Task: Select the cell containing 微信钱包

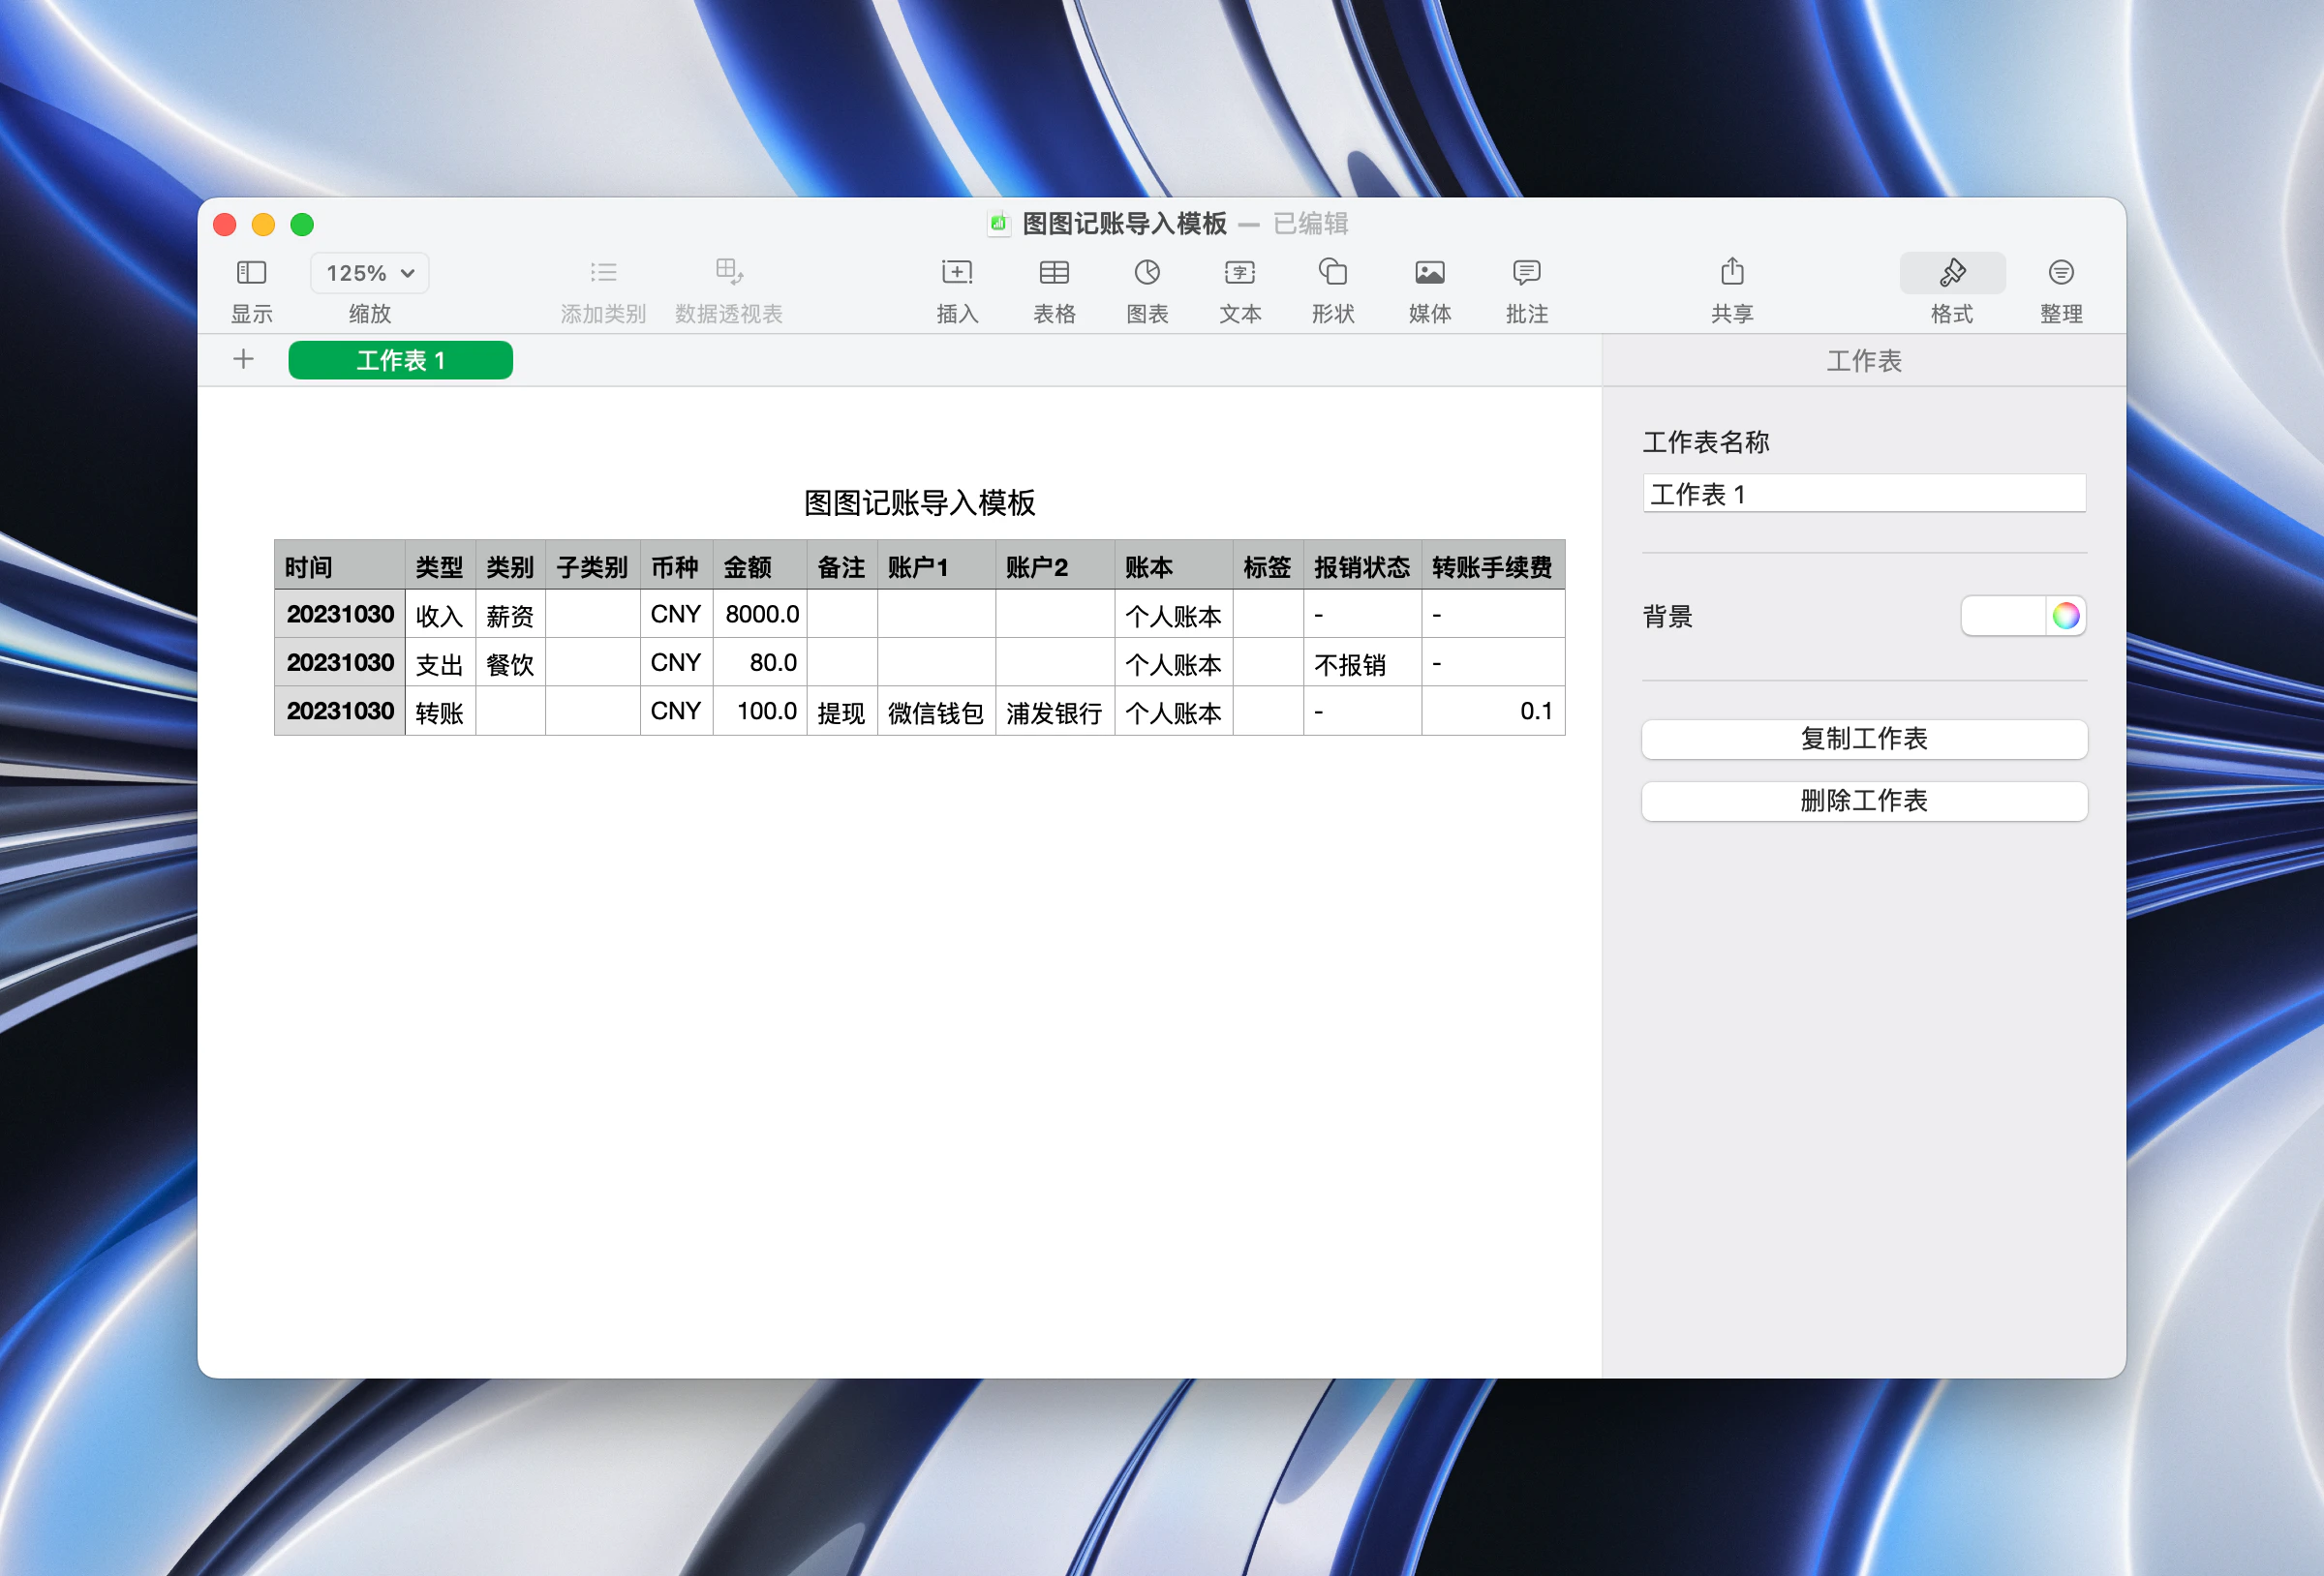Action: [935, 712]
